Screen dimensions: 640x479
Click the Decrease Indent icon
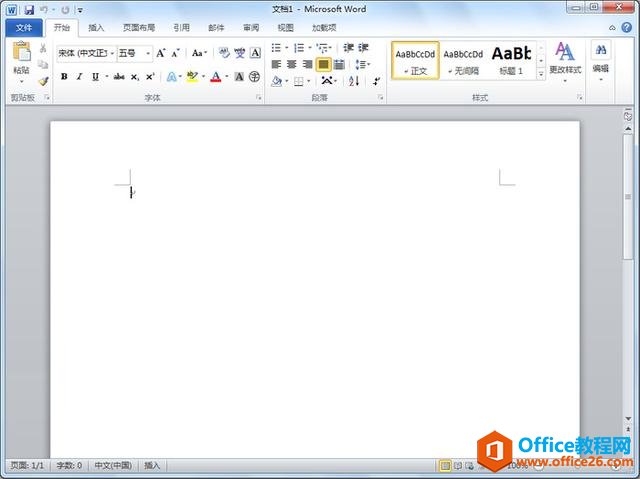pos(348,48)
